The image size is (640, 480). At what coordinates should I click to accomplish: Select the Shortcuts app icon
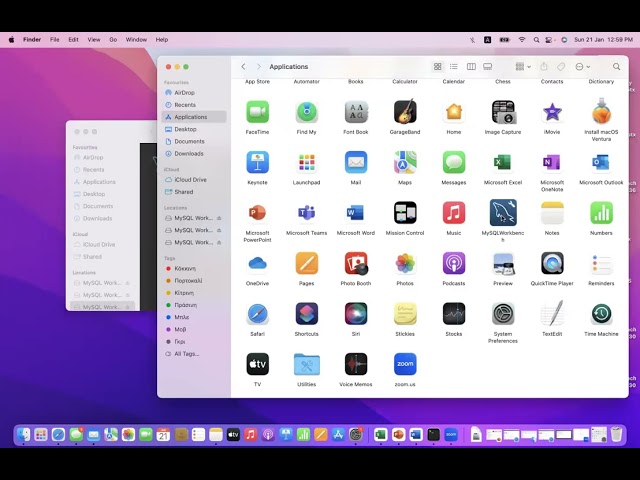[307, 313]
